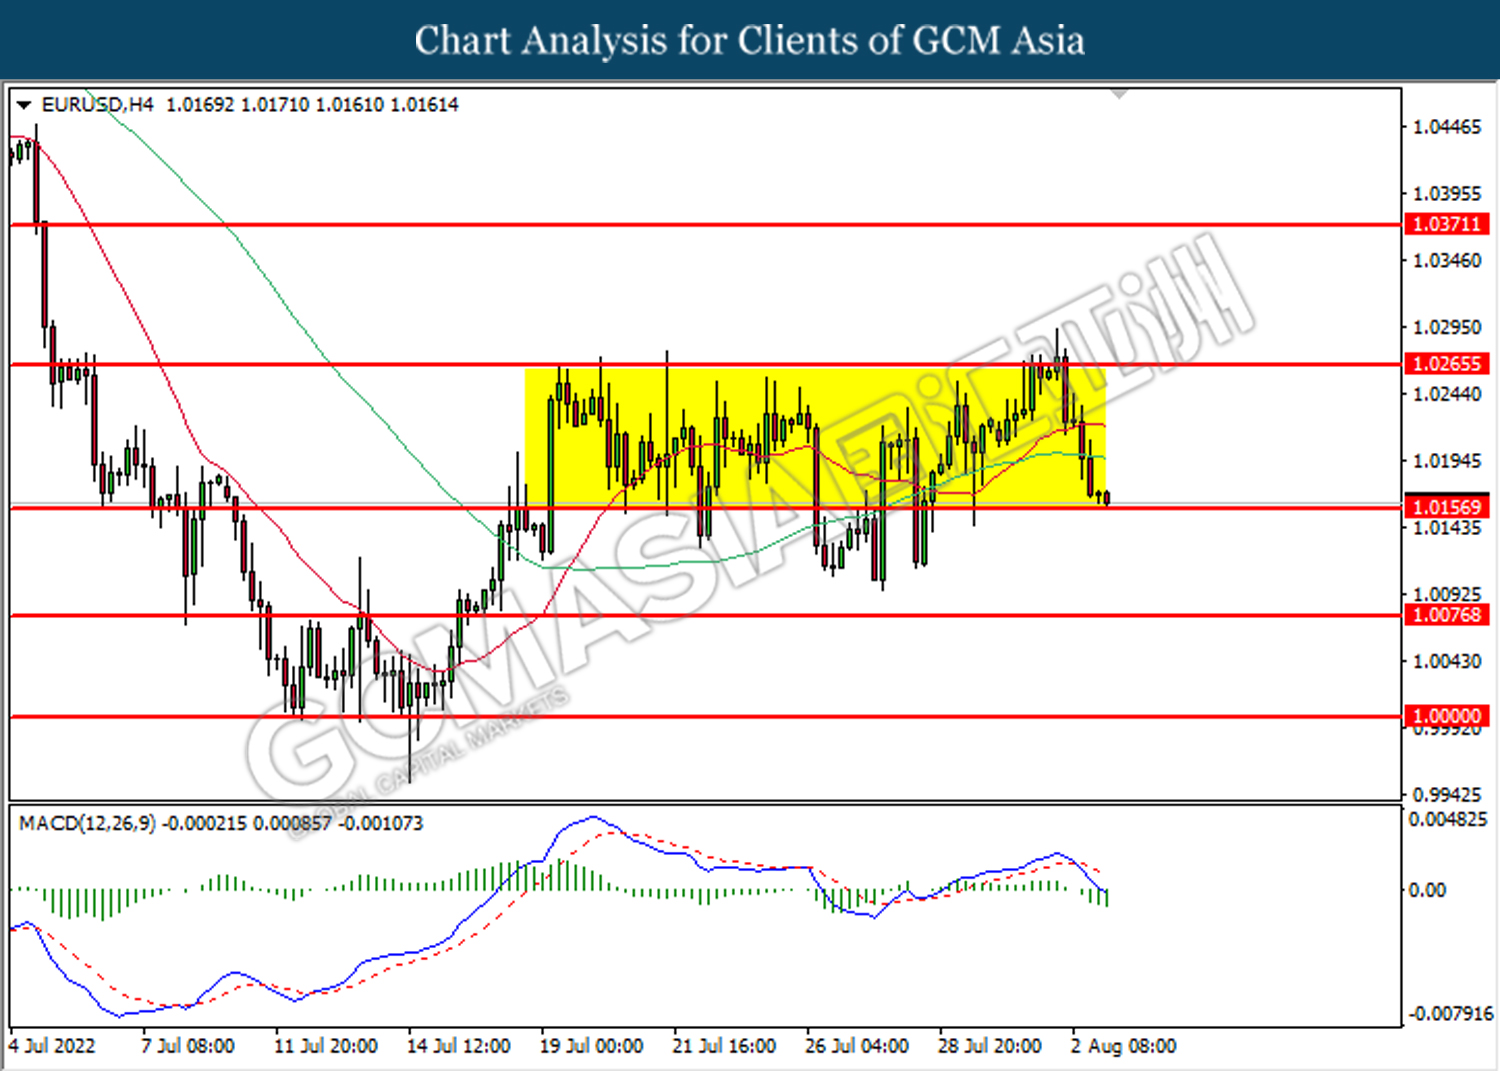This screenshot has width=1500, height=1071.
Task: Select the 1.02950 price scale value
Action: click(x=1447, y=328)
